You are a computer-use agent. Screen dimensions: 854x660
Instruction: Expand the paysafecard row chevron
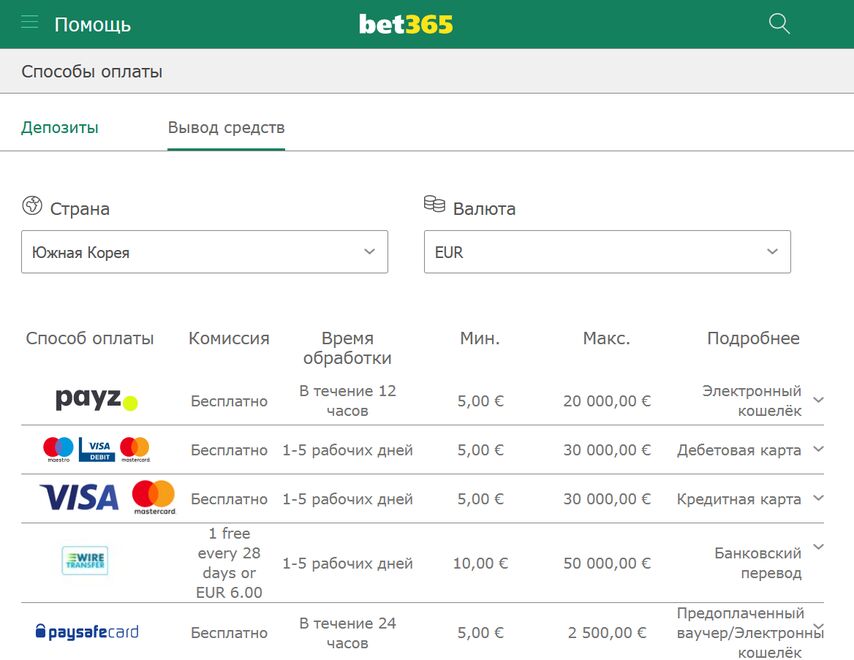(819, 626)
